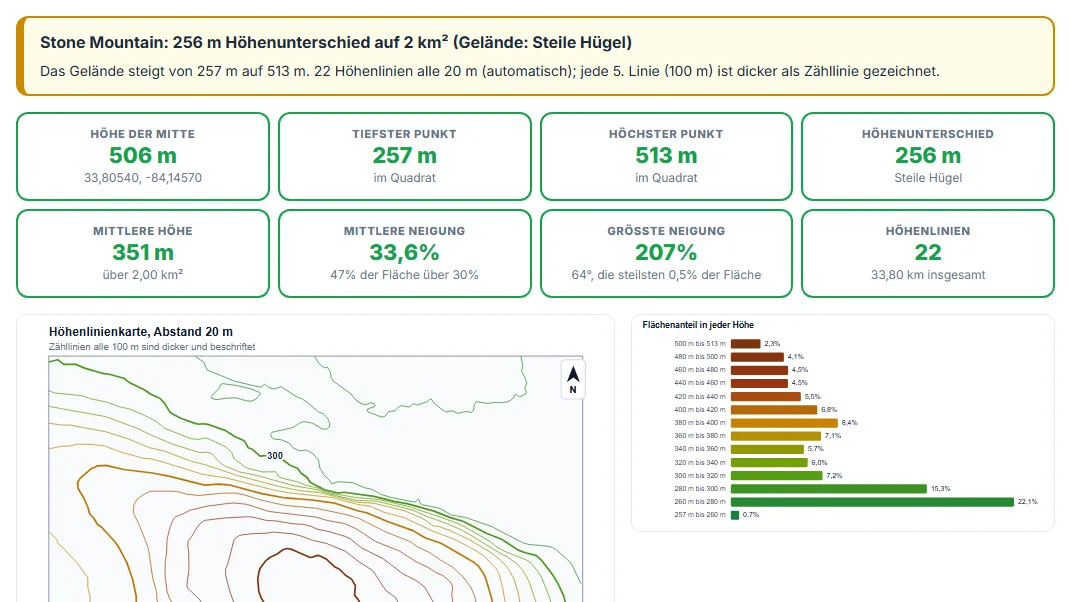1071x602 pixels.
Task: Click the "513 m" Höchster Punkt value
Action: point(666,156)
